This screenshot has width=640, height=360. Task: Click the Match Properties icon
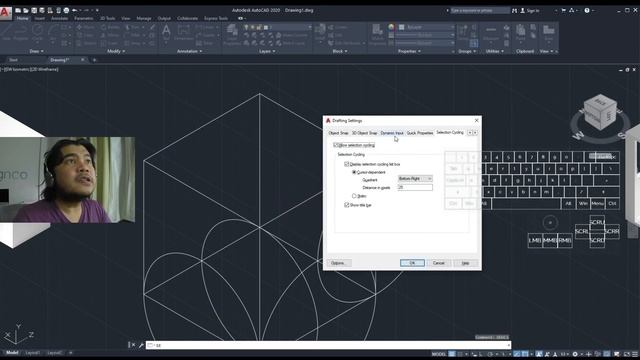(x=378, y=32)
